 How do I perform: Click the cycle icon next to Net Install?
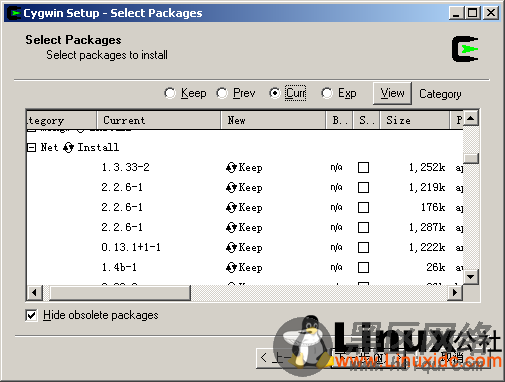click(68, 147)
